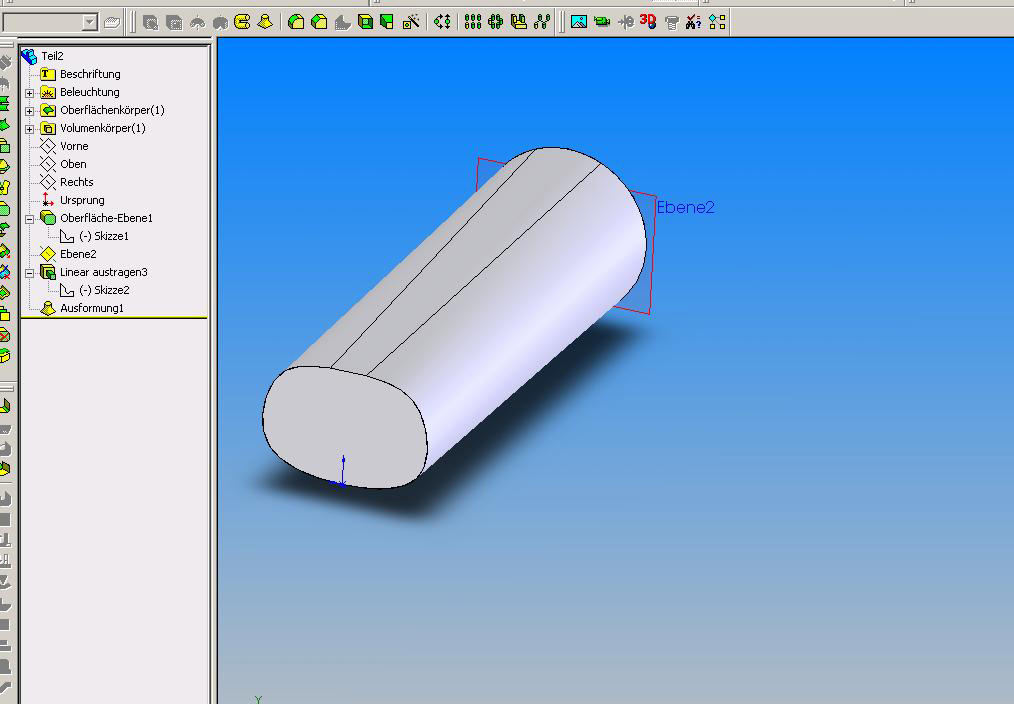The width and height of the screenshot is (1014, 704).
Task: Click the scissors with question mark icon
Action: pyautogui.click(x=694, y=23)
